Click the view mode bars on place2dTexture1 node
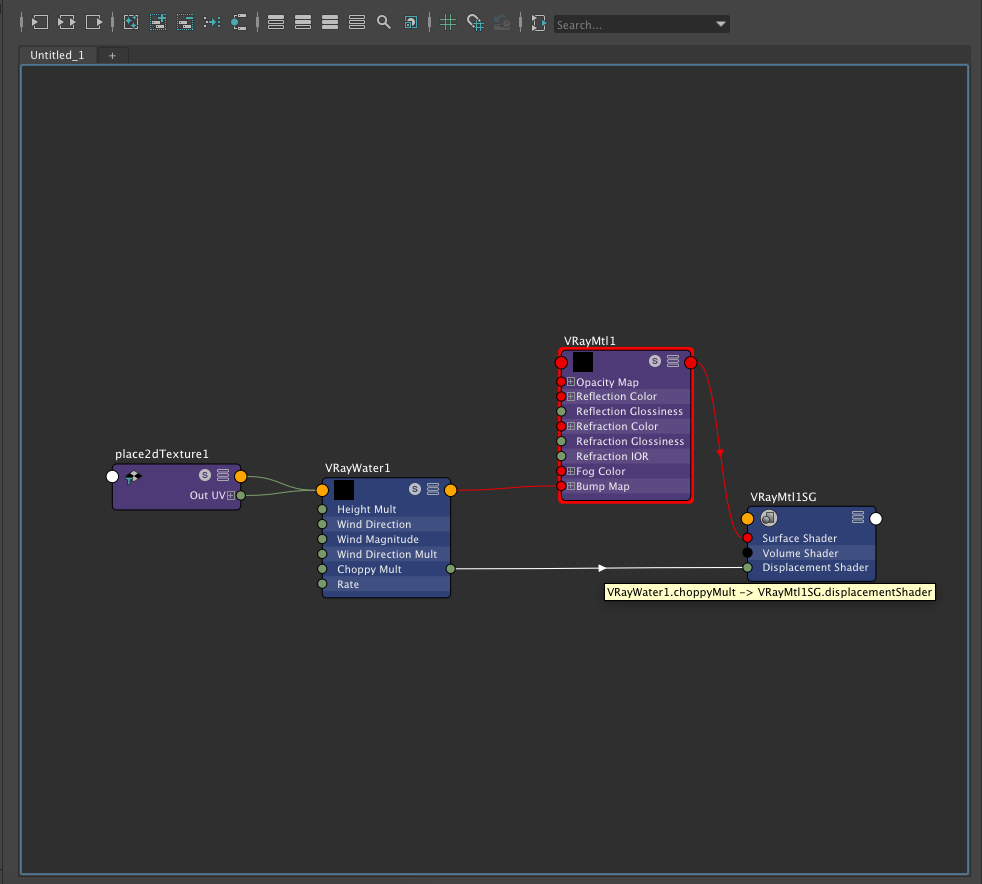This screenshot has height=884, width=982. [223, 475]
